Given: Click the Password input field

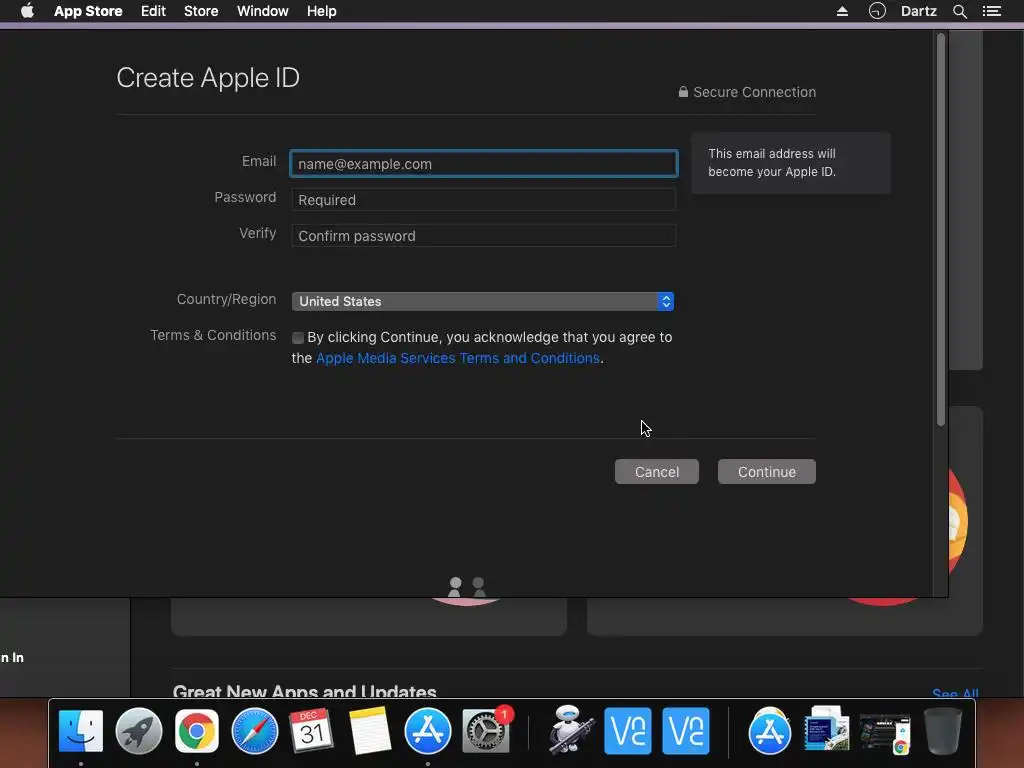Looking at the screenshot, I should [x=484, y=200].
